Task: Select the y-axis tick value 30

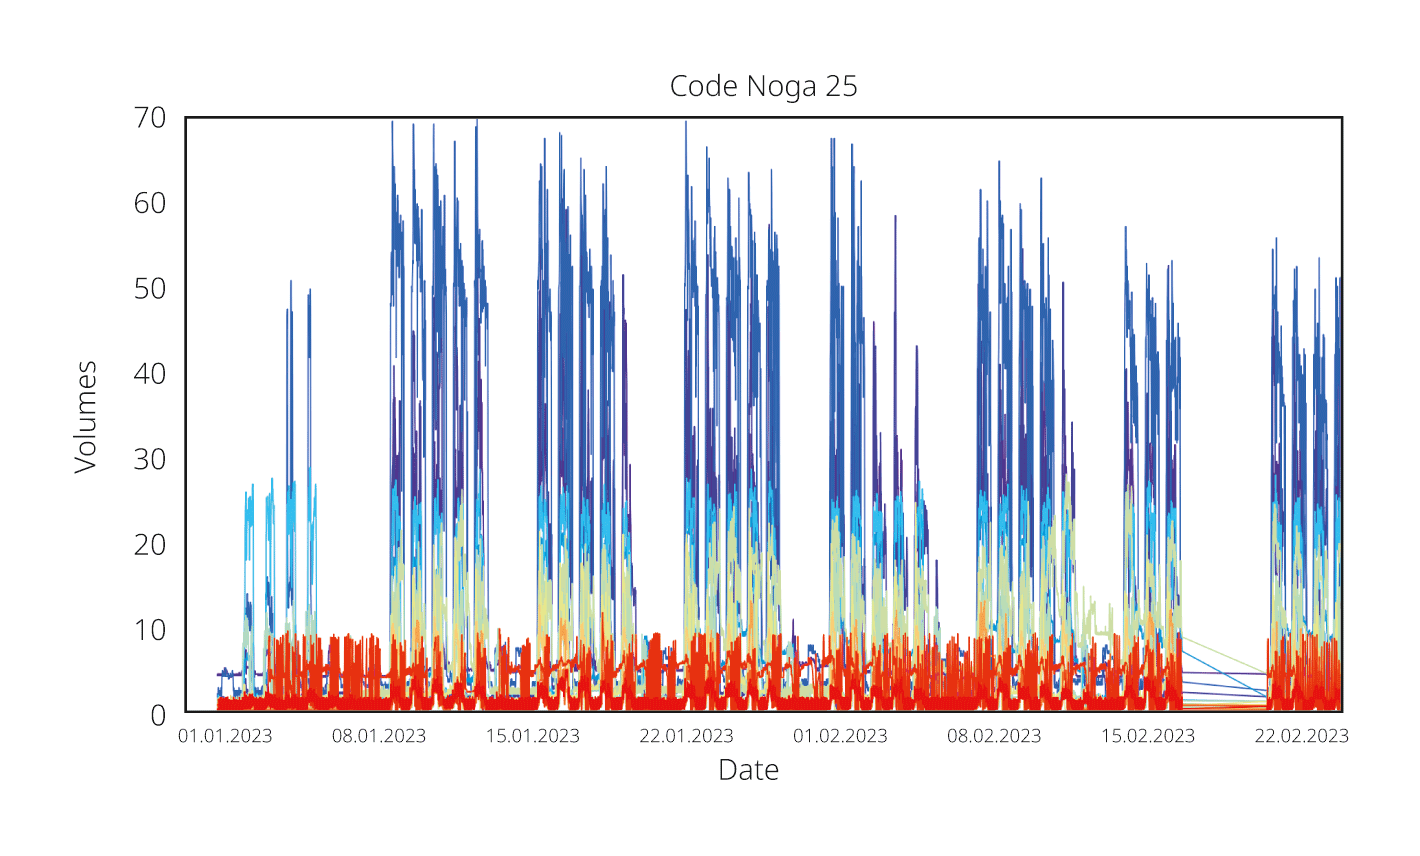Action: (150, 460)
